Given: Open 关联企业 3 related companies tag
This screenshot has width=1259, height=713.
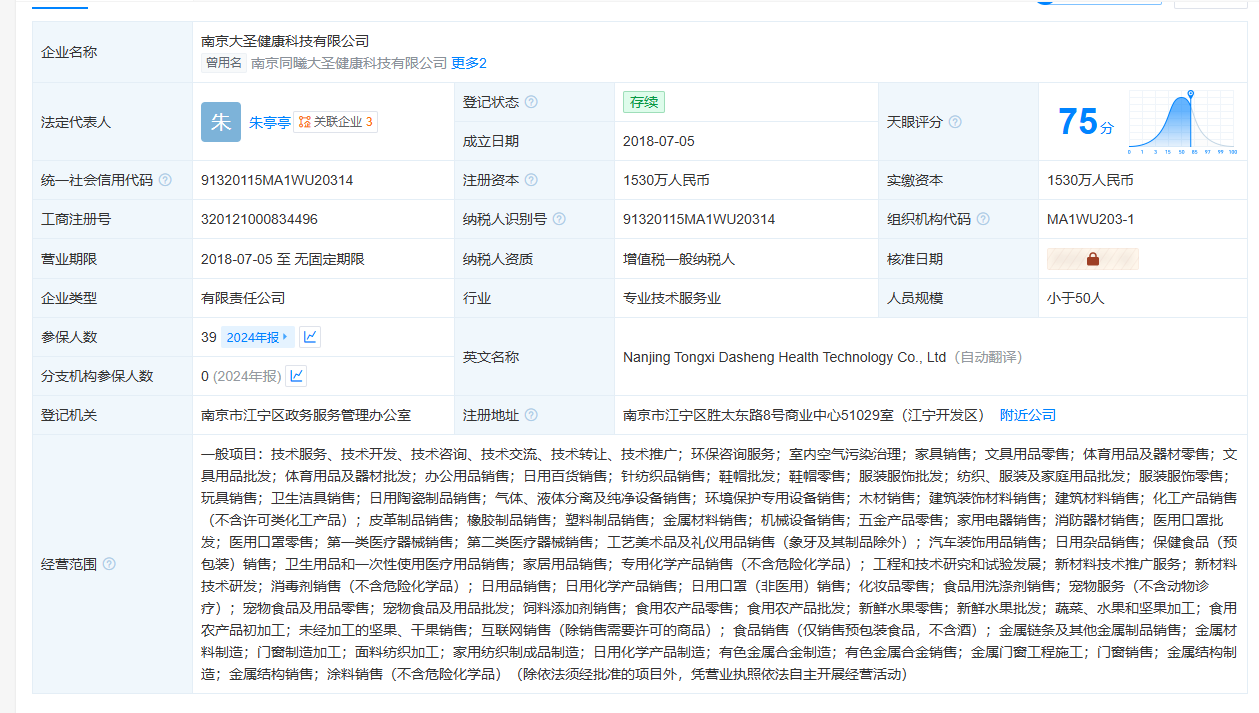Looking at the screenshot, I should (x=336, y=122).
